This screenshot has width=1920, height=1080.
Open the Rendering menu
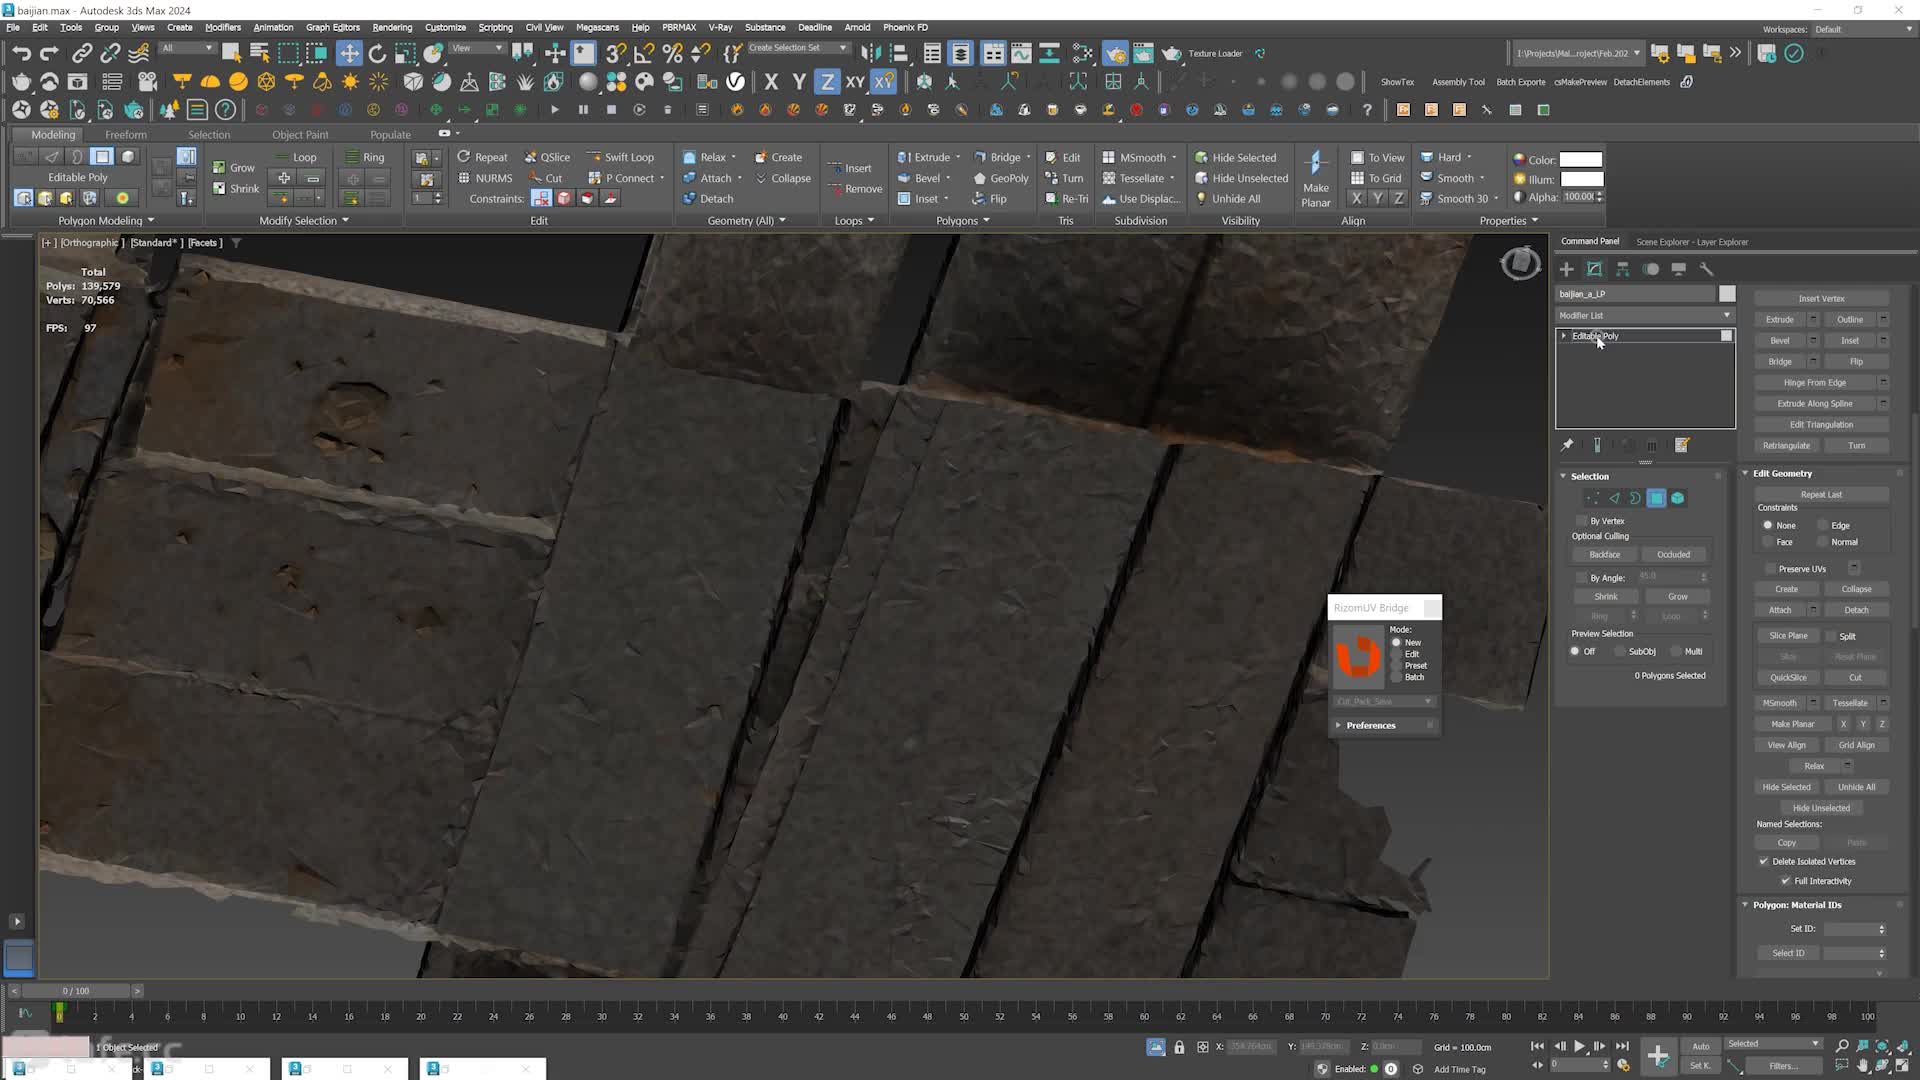pyautogui.click(x=392, y=27)
